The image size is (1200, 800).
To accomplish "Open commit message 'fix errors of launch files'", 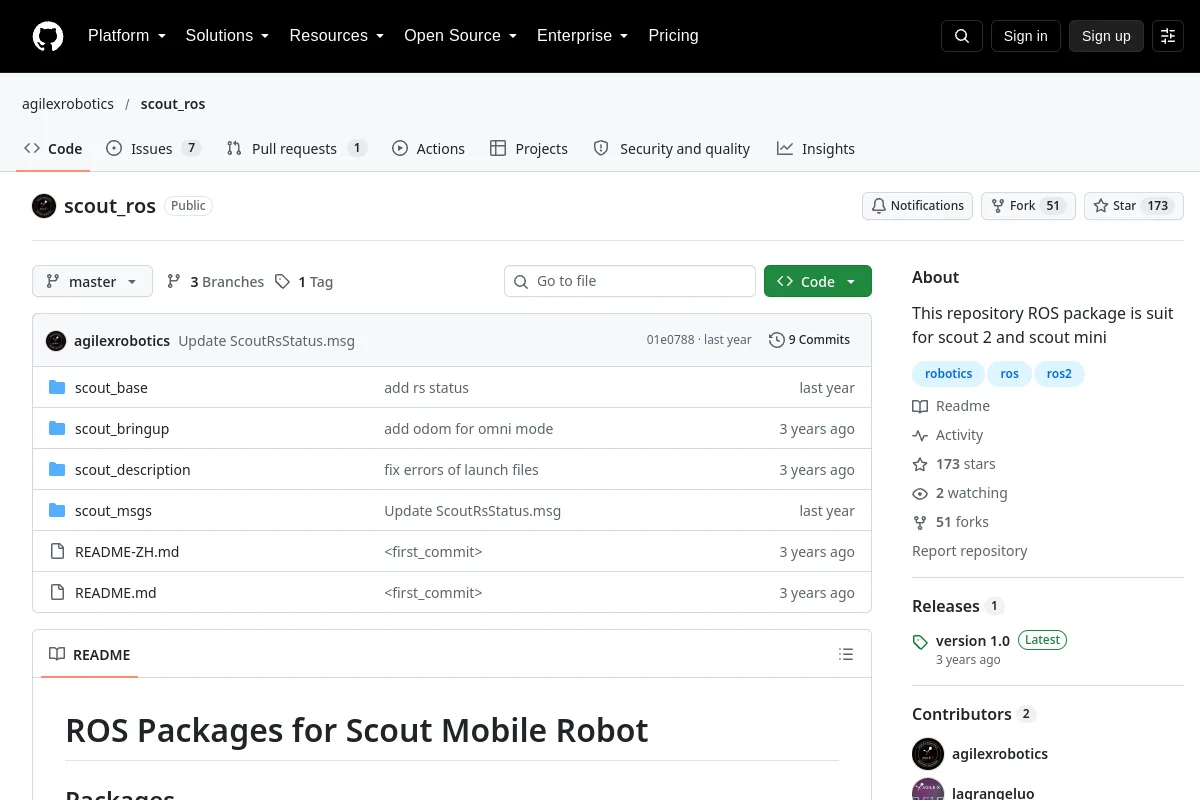I will pos(461,470).
